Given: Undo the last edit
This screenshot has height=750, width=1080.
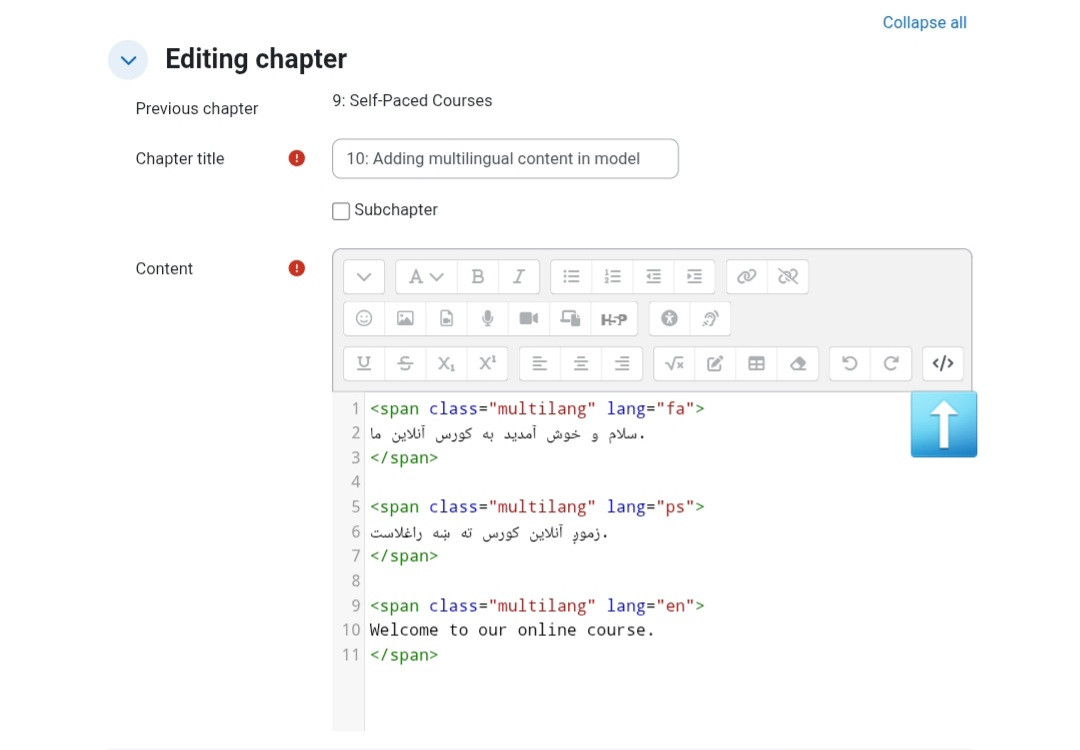Looking at the screenshot, I should (850, 364).
